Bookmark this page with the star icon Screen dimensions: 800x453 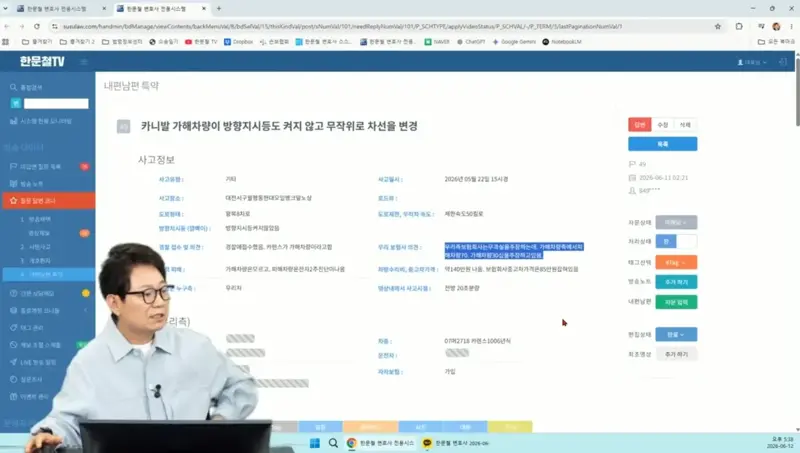pos(717,27)
